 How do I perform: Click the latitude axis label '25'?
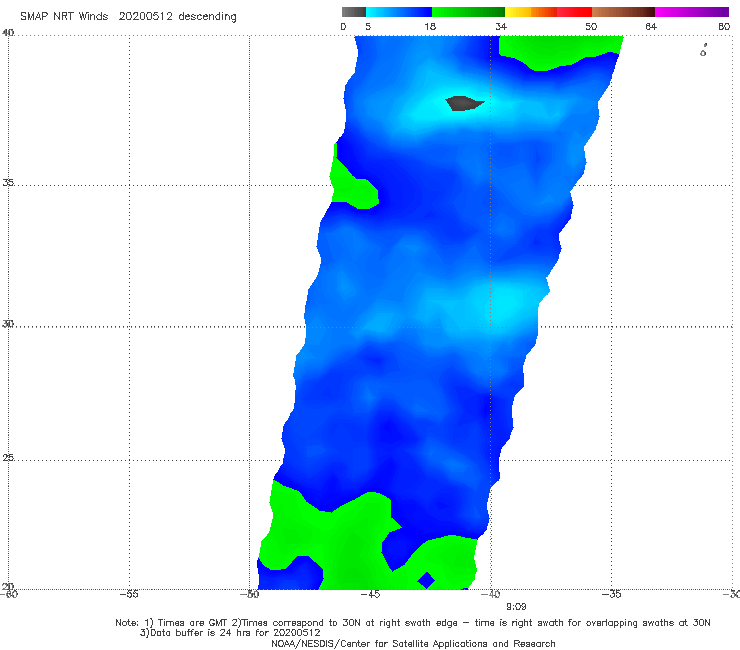8,457
